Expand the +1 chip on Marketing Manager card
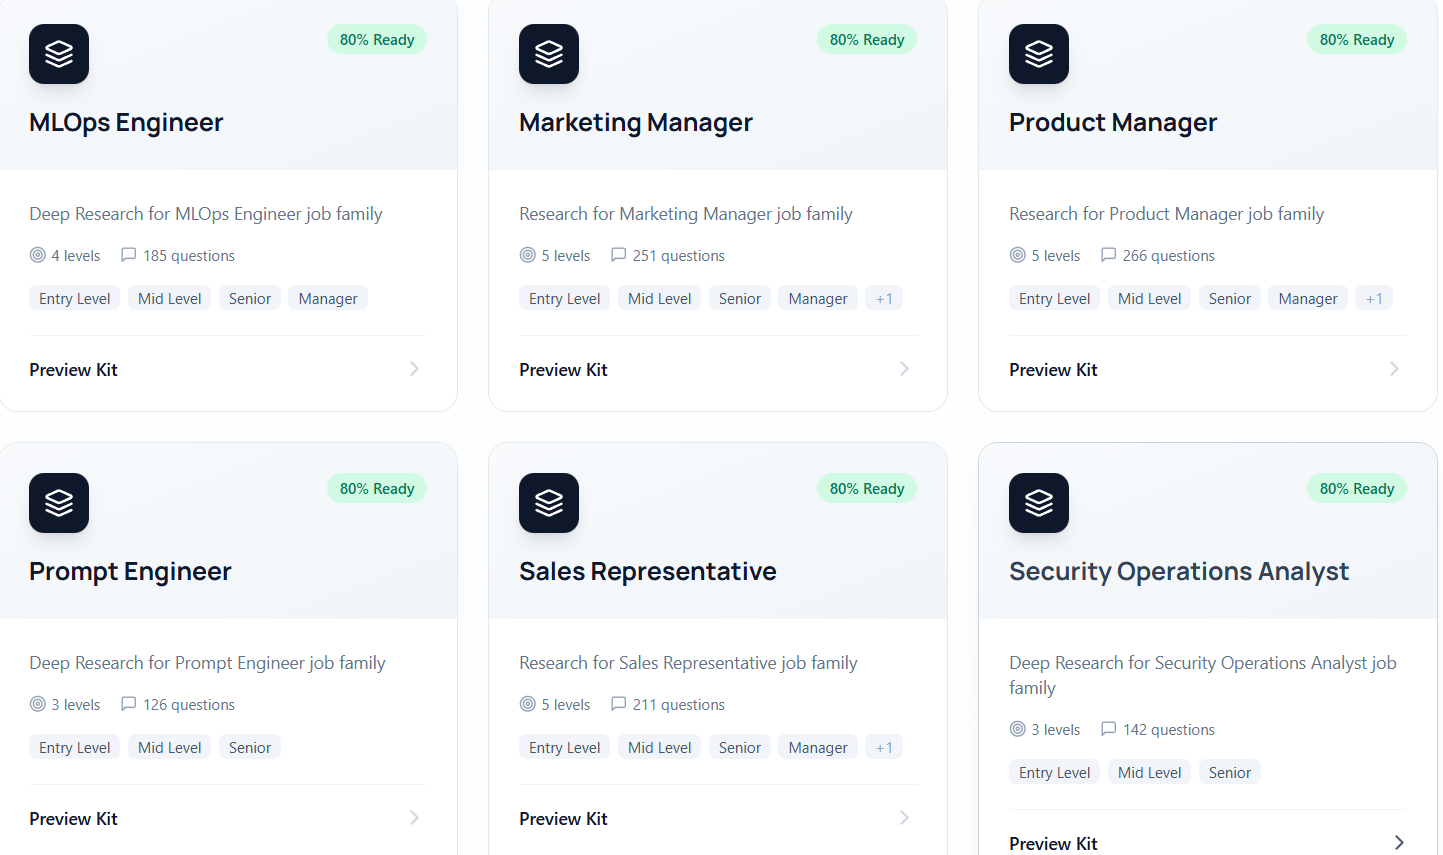 click(x=884, y=297)
